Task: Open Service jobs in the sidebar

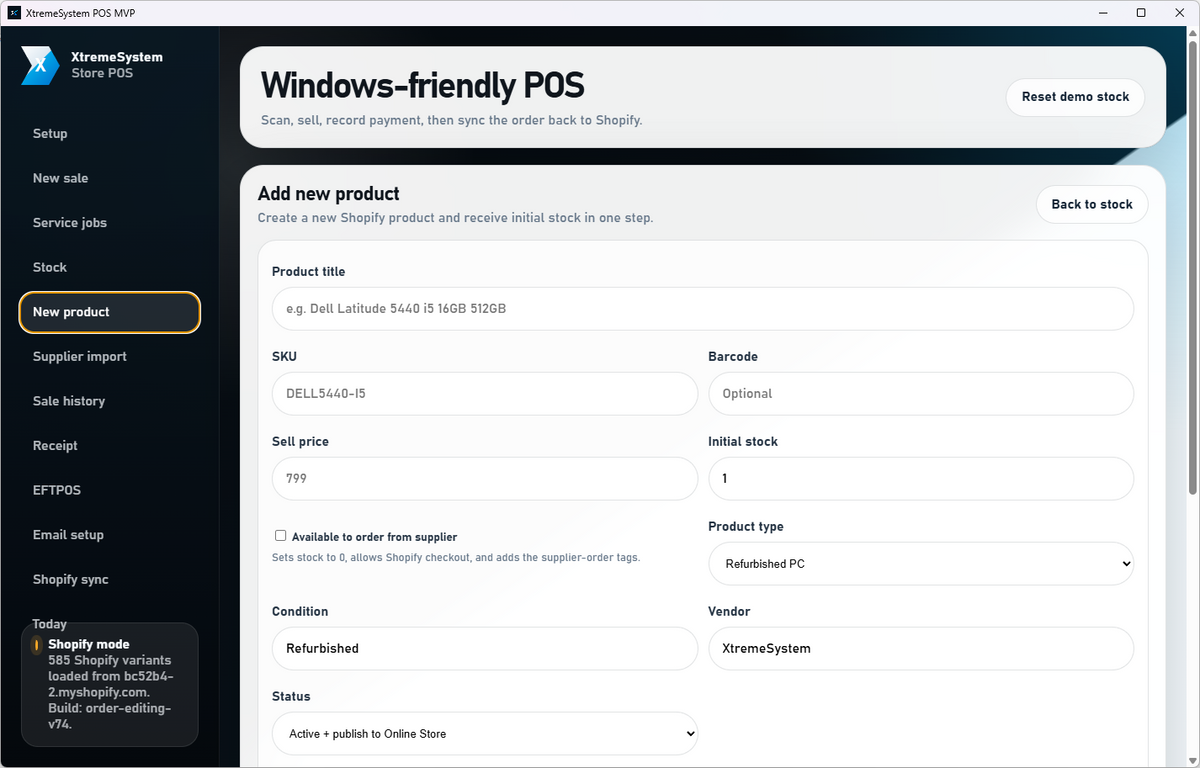Action: point(110,223)
